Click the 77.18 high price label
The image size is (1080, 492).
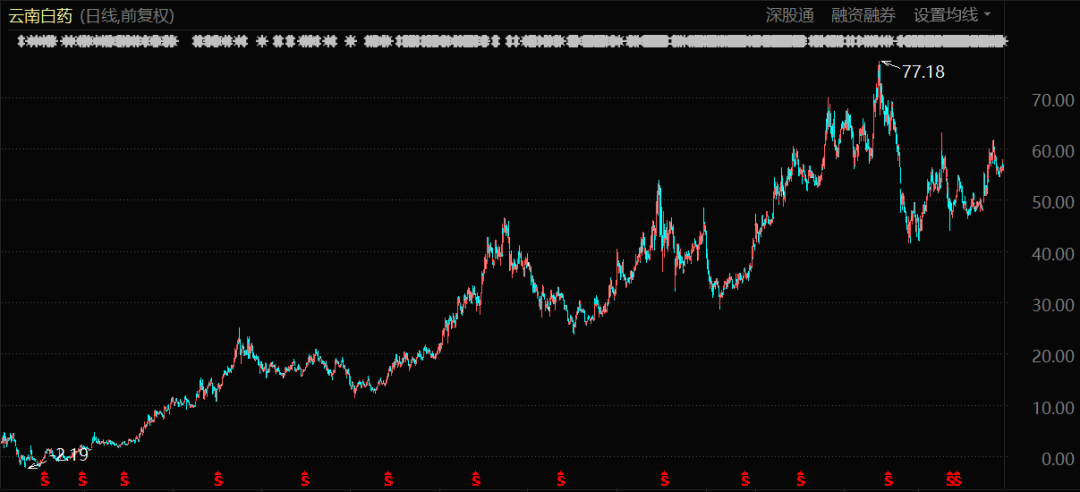pyautogui.click(x=923, y=72)
